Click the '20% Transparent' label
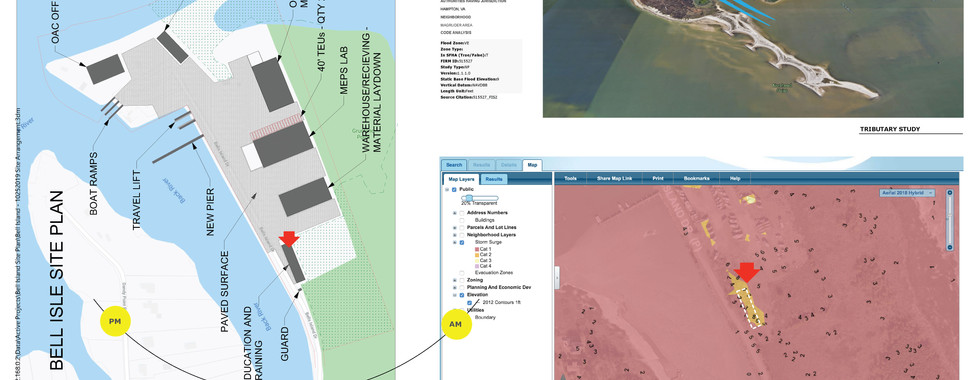Screen dimensions: 980x380 (x=479, y=203)
